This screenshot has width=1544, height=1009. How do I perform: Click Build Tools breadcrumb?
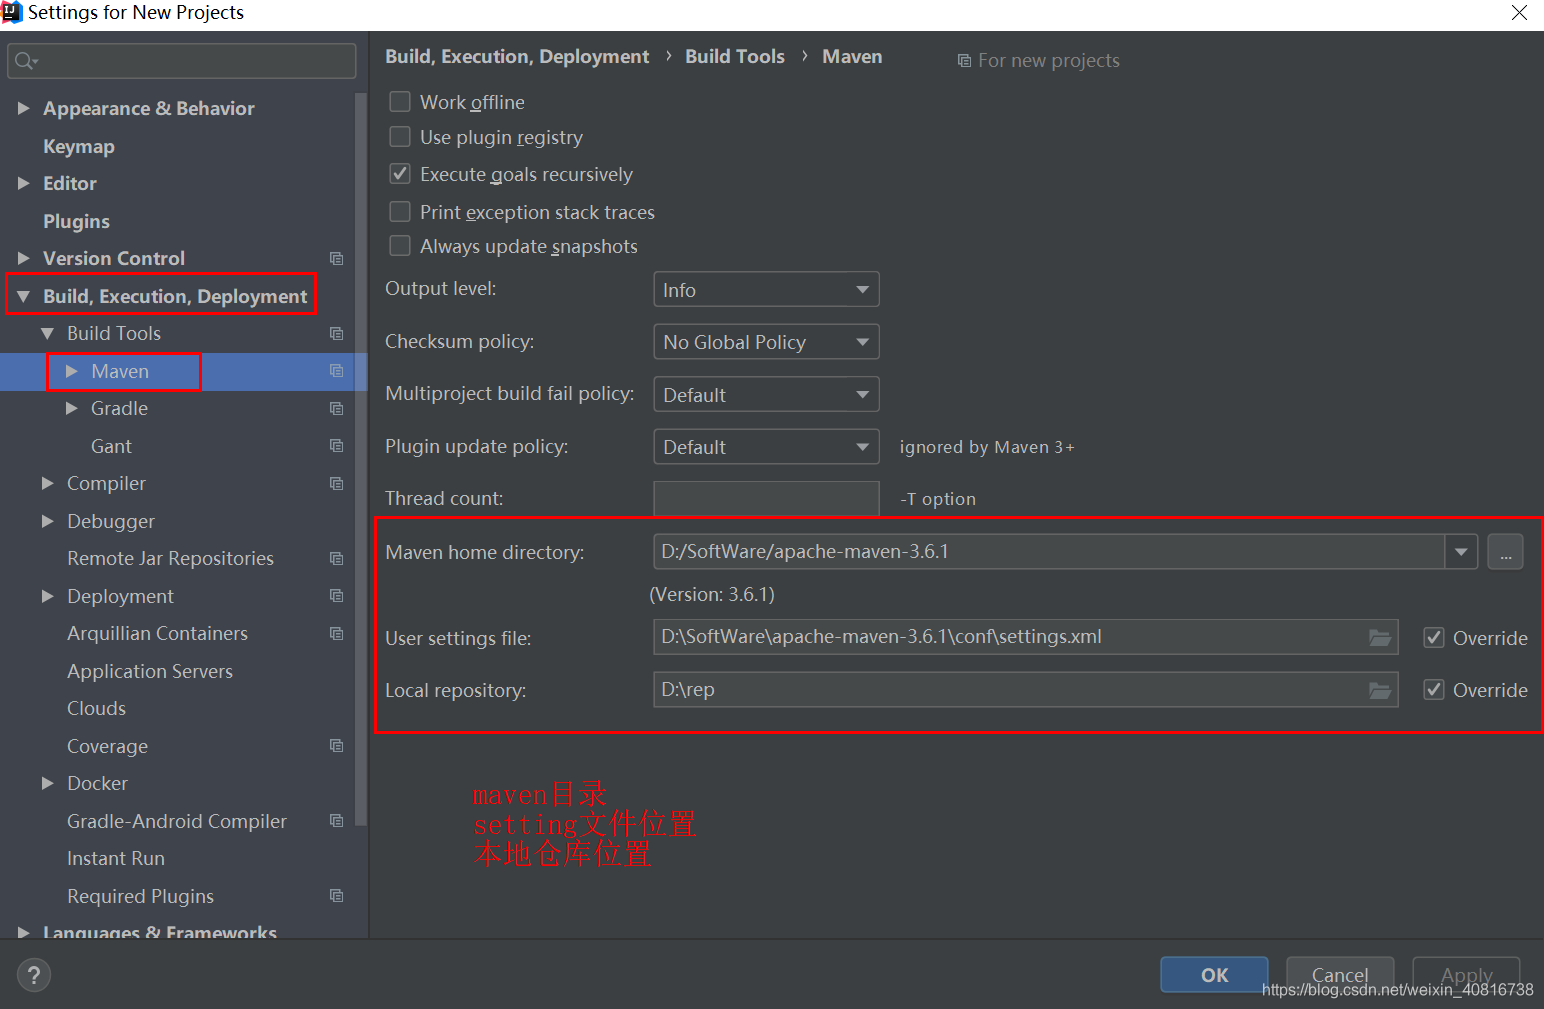(x=735, y=57)
